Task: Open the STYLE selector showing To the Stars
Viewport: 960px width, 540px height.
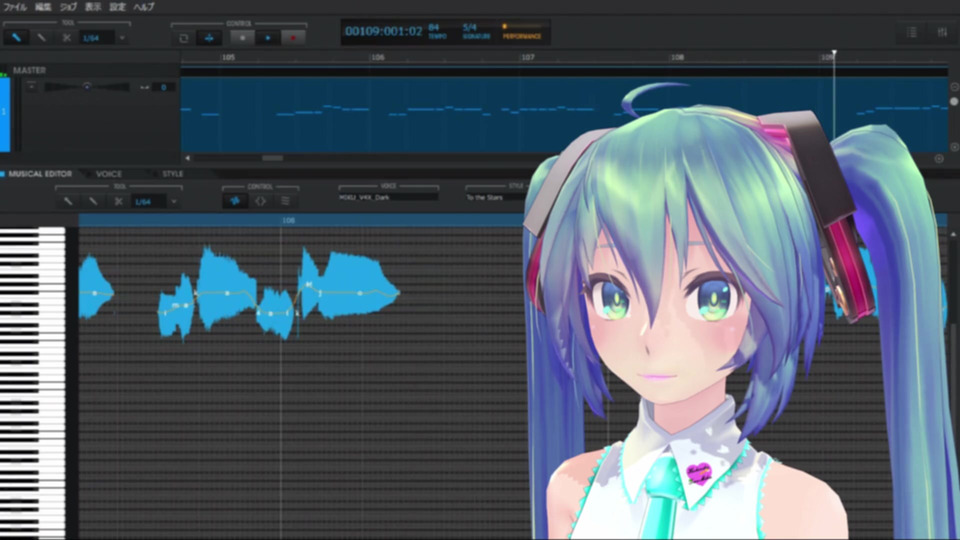Action: 496,197
